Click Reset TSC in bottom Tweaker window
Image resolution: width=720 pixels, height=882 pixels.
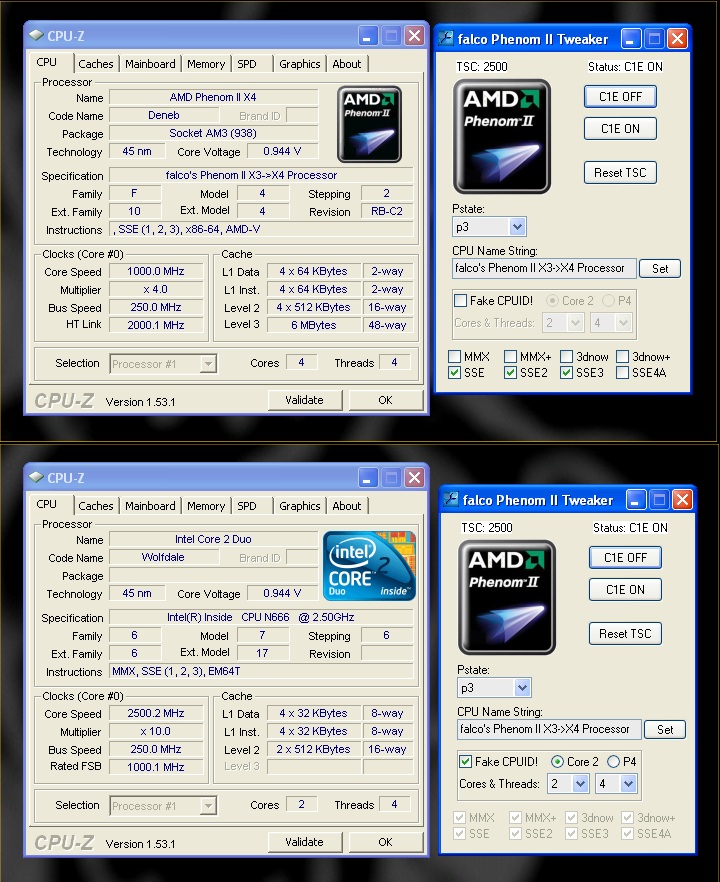[x=625, y=634]
